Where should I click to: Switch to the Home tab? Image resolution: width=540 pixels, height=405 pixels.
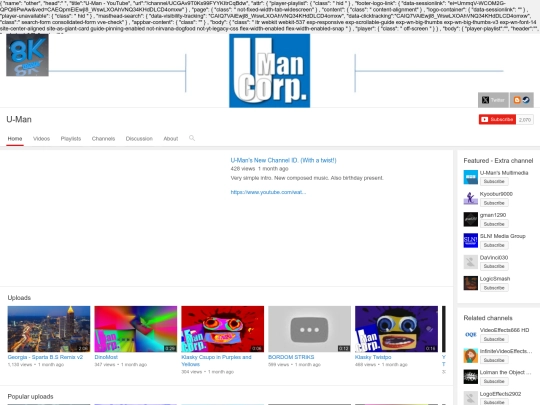tap(15, 138)
